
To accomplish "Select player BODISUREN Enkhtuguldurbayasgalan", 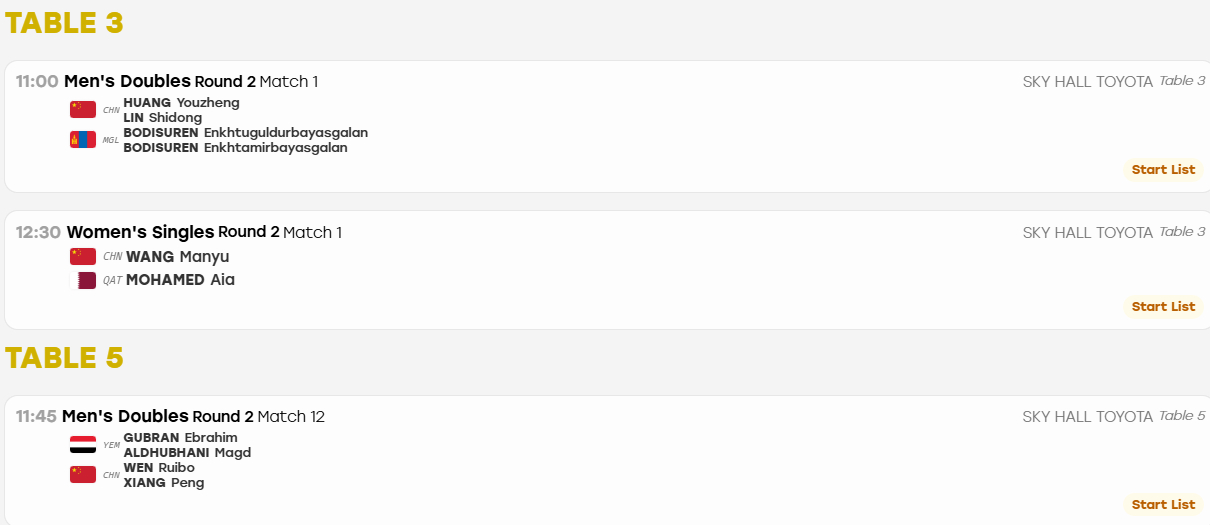I will [245, 133].
